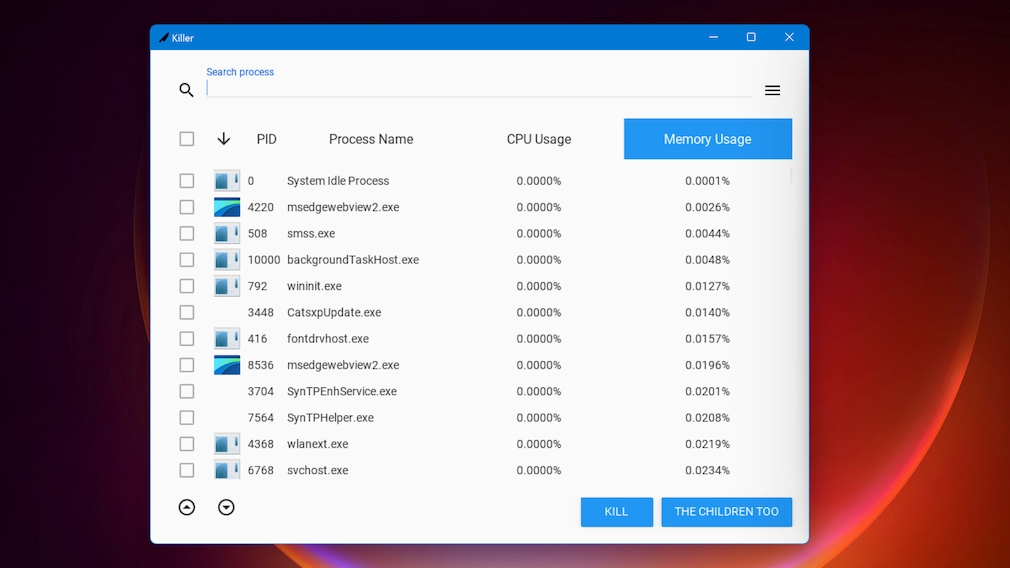The height and width of the screenshot is (568, 1010).
Task: Click memory value 0.0127%
Action: (707, 286)
